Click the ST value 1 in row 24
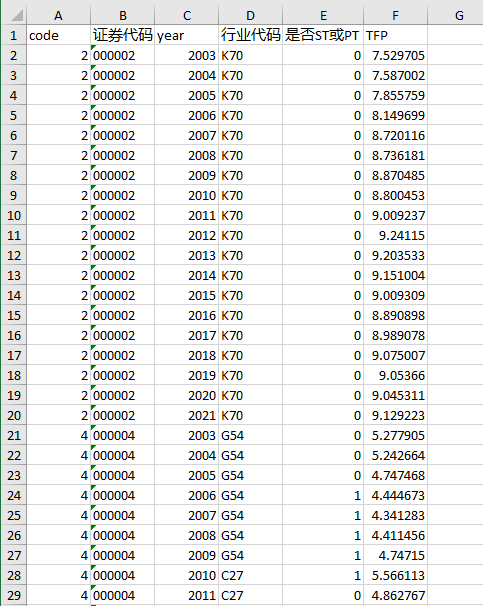483x606 pixels. (x=323, y=495)
